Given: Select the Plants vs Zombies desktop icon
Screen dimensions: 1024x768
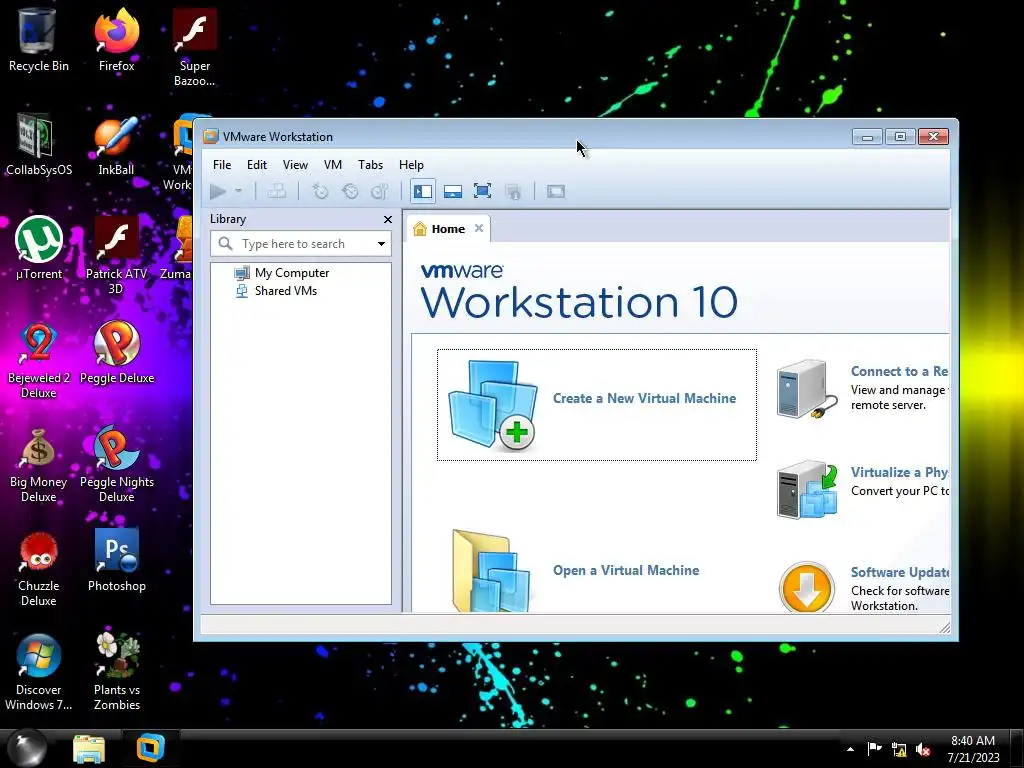Looking at the screenshot, I should [x=116, y=671].
